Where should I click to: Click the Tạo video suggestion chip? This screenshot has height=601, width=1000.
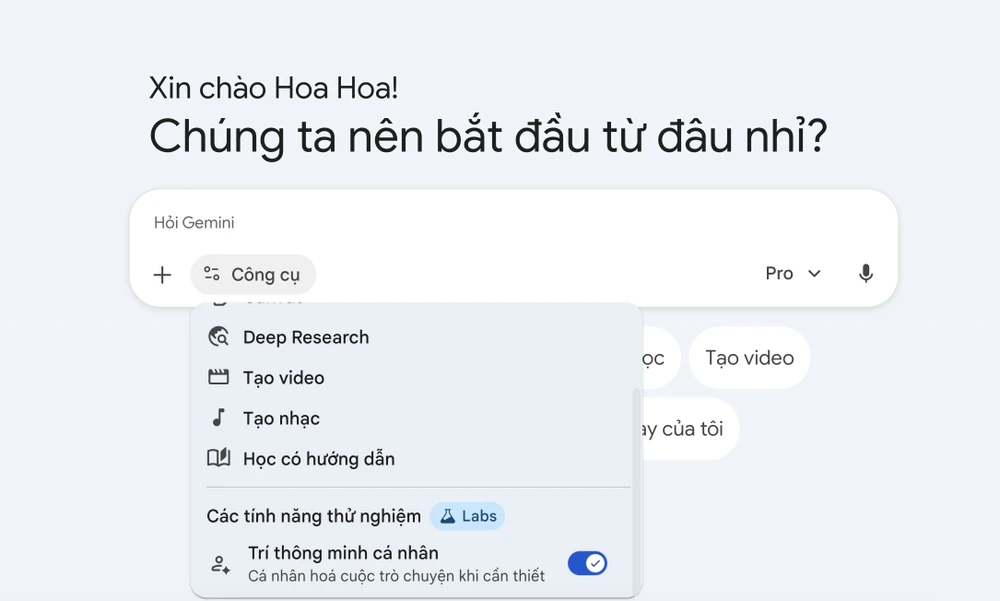pos(749,357)
